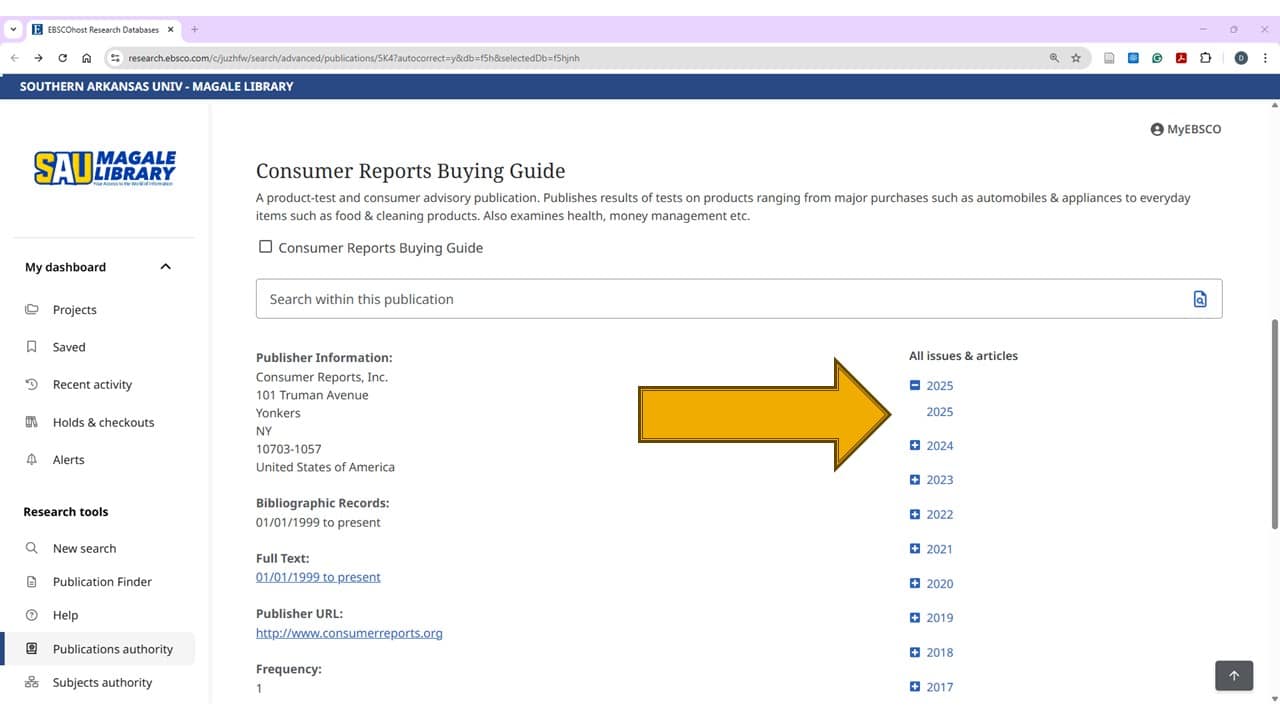Screen dimensions: 1280x720
Task: Bookmark this page with the star icon
Action: pos(1076,58)
